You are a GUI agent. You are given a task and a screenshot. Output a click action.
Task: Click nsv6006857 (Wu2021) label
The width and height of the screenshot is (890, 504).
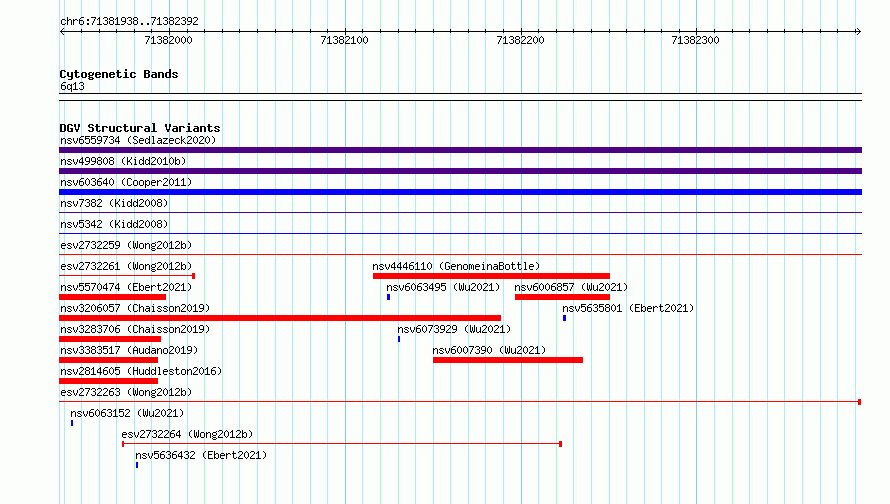click(x=571, y=287)
